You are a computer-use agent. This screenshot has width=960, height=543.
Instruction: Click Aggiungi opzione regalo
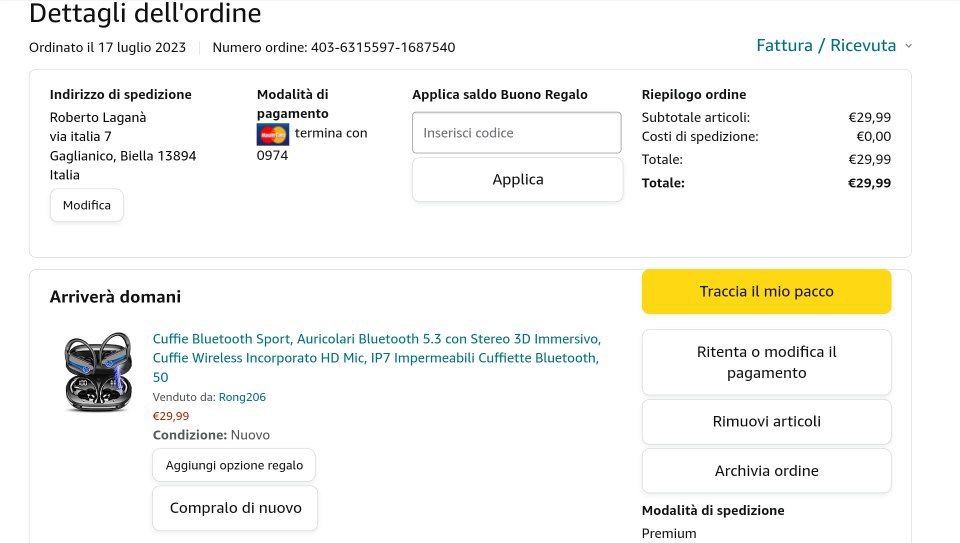tap(234, 465)
